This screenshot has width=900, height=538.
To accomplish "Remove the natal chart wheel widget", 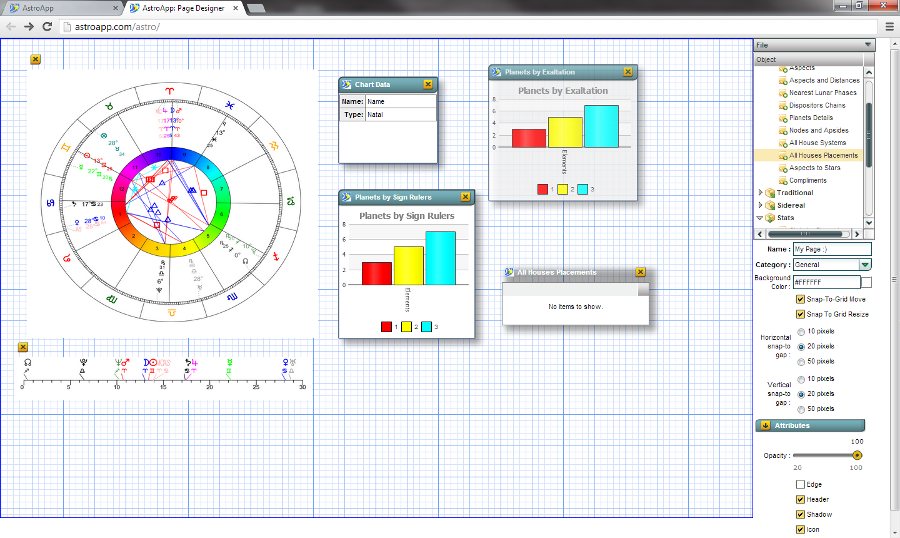I will coord(36,60).
